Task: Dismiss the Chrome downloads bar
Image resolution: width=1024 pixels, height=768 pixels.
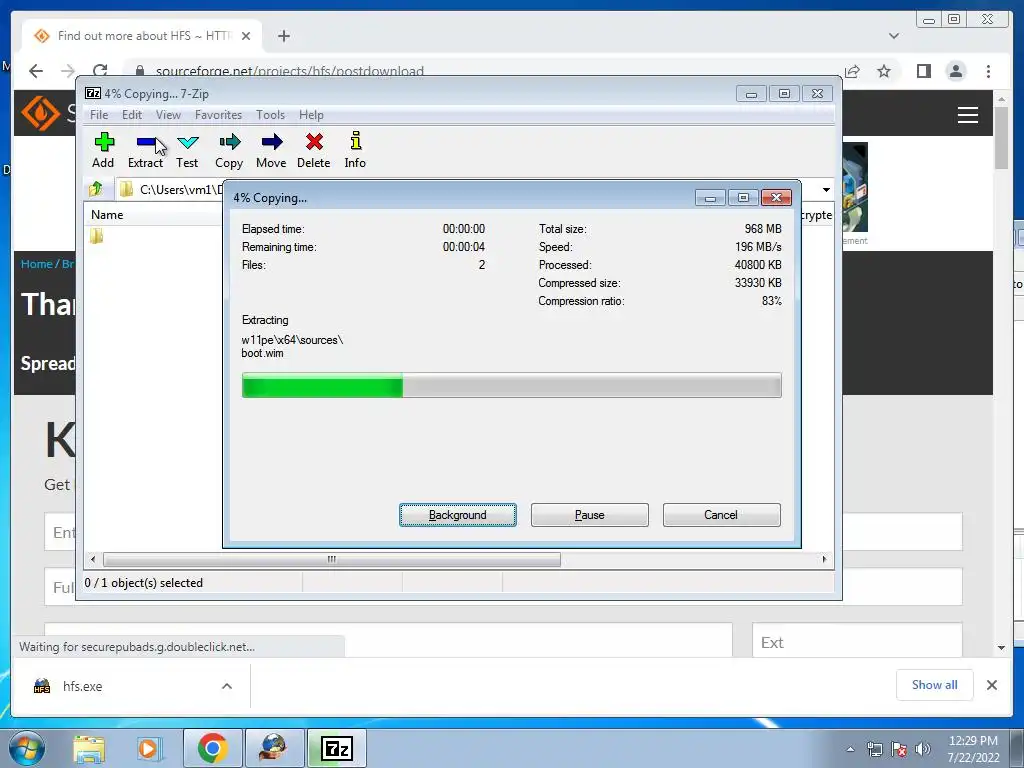Action: click(x=991, y=685)
